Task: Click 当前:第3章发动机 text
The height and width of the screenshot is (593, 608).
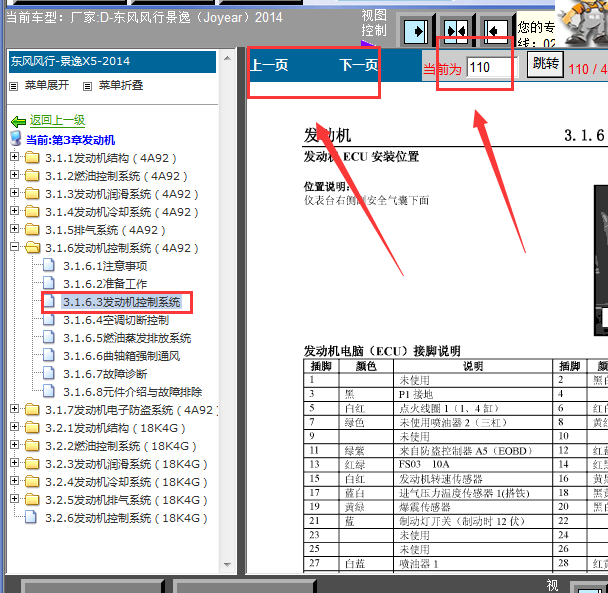Action: click(71, 140)
